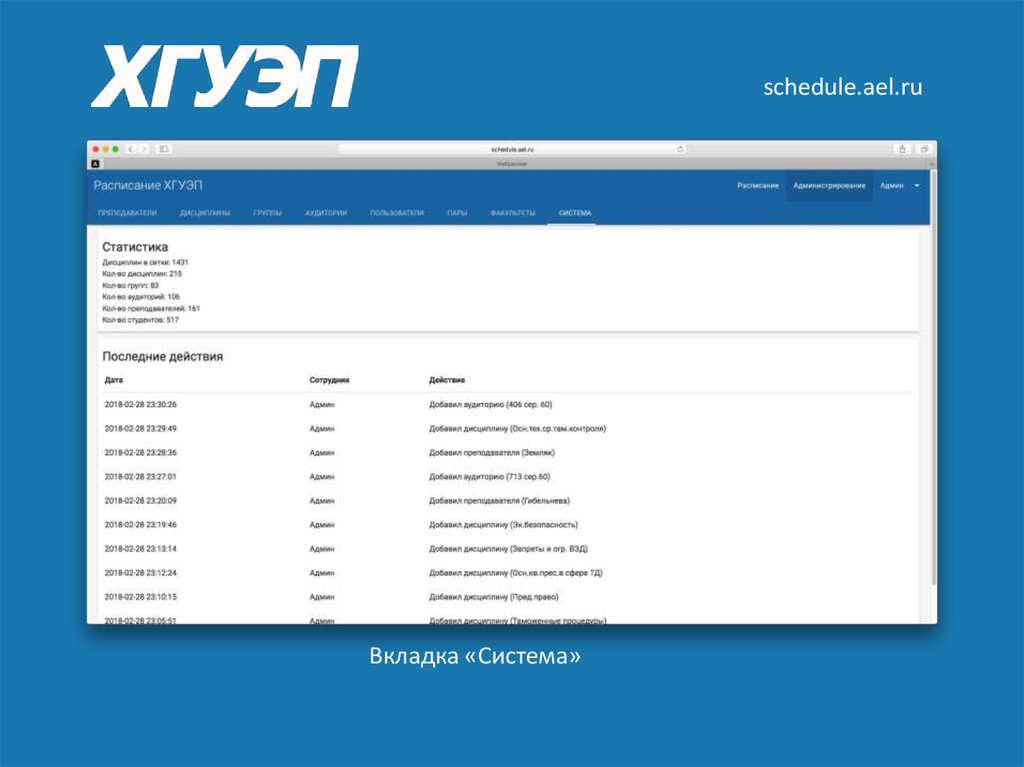Click the Дисциплин в сетке: 1431 statistic
Viewport: 1024px width, 767px height.
click(x=145, y=262)
